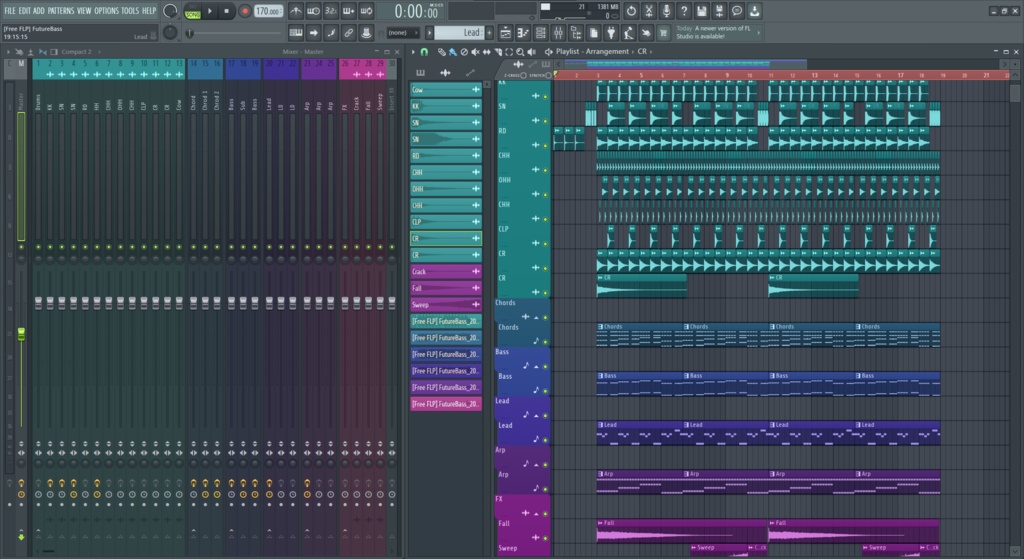The width and height of the screenshot is (1024, 559).
Task: Select the Playlist mute tool
Action: pos(475,52)
